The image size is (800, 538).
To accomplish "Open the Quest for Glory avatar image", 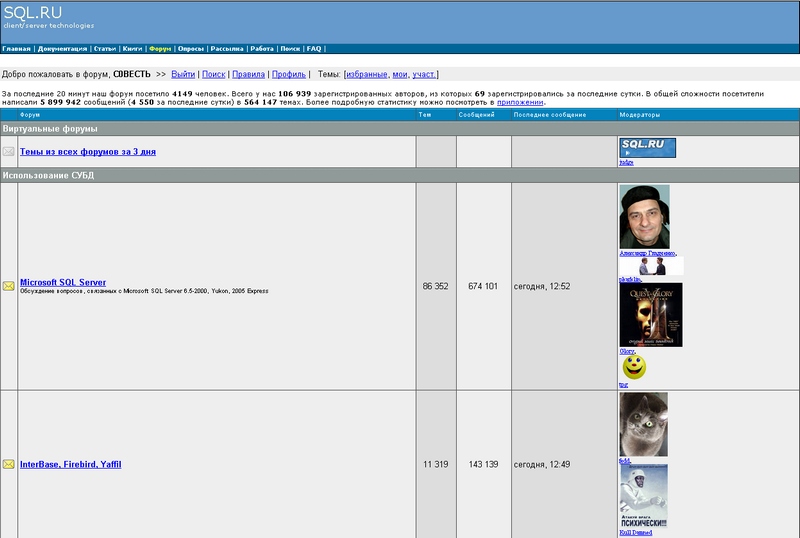I will coord(650,315).
